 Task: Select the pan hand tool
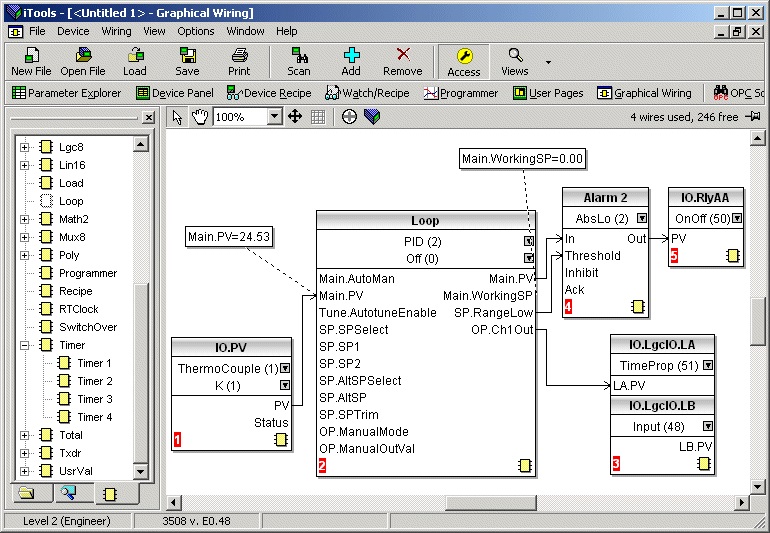(200, 117)
